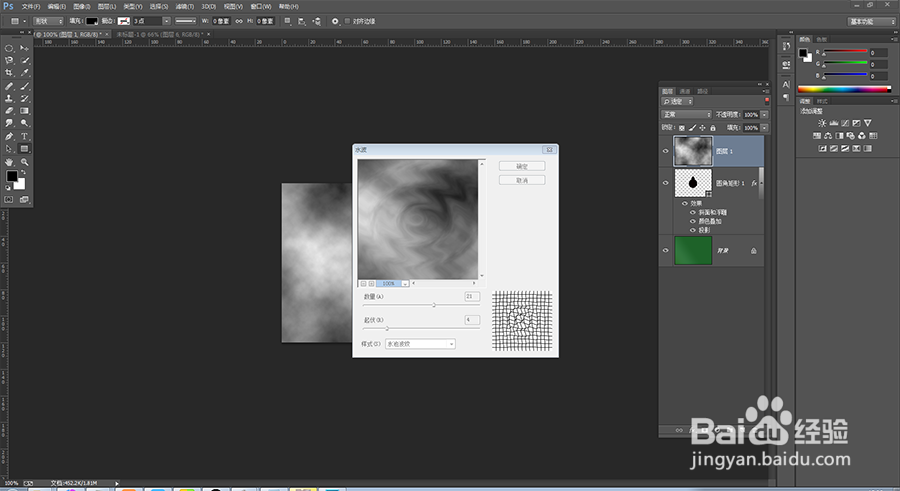Click the Levels adjustment icon

[833, 123]
